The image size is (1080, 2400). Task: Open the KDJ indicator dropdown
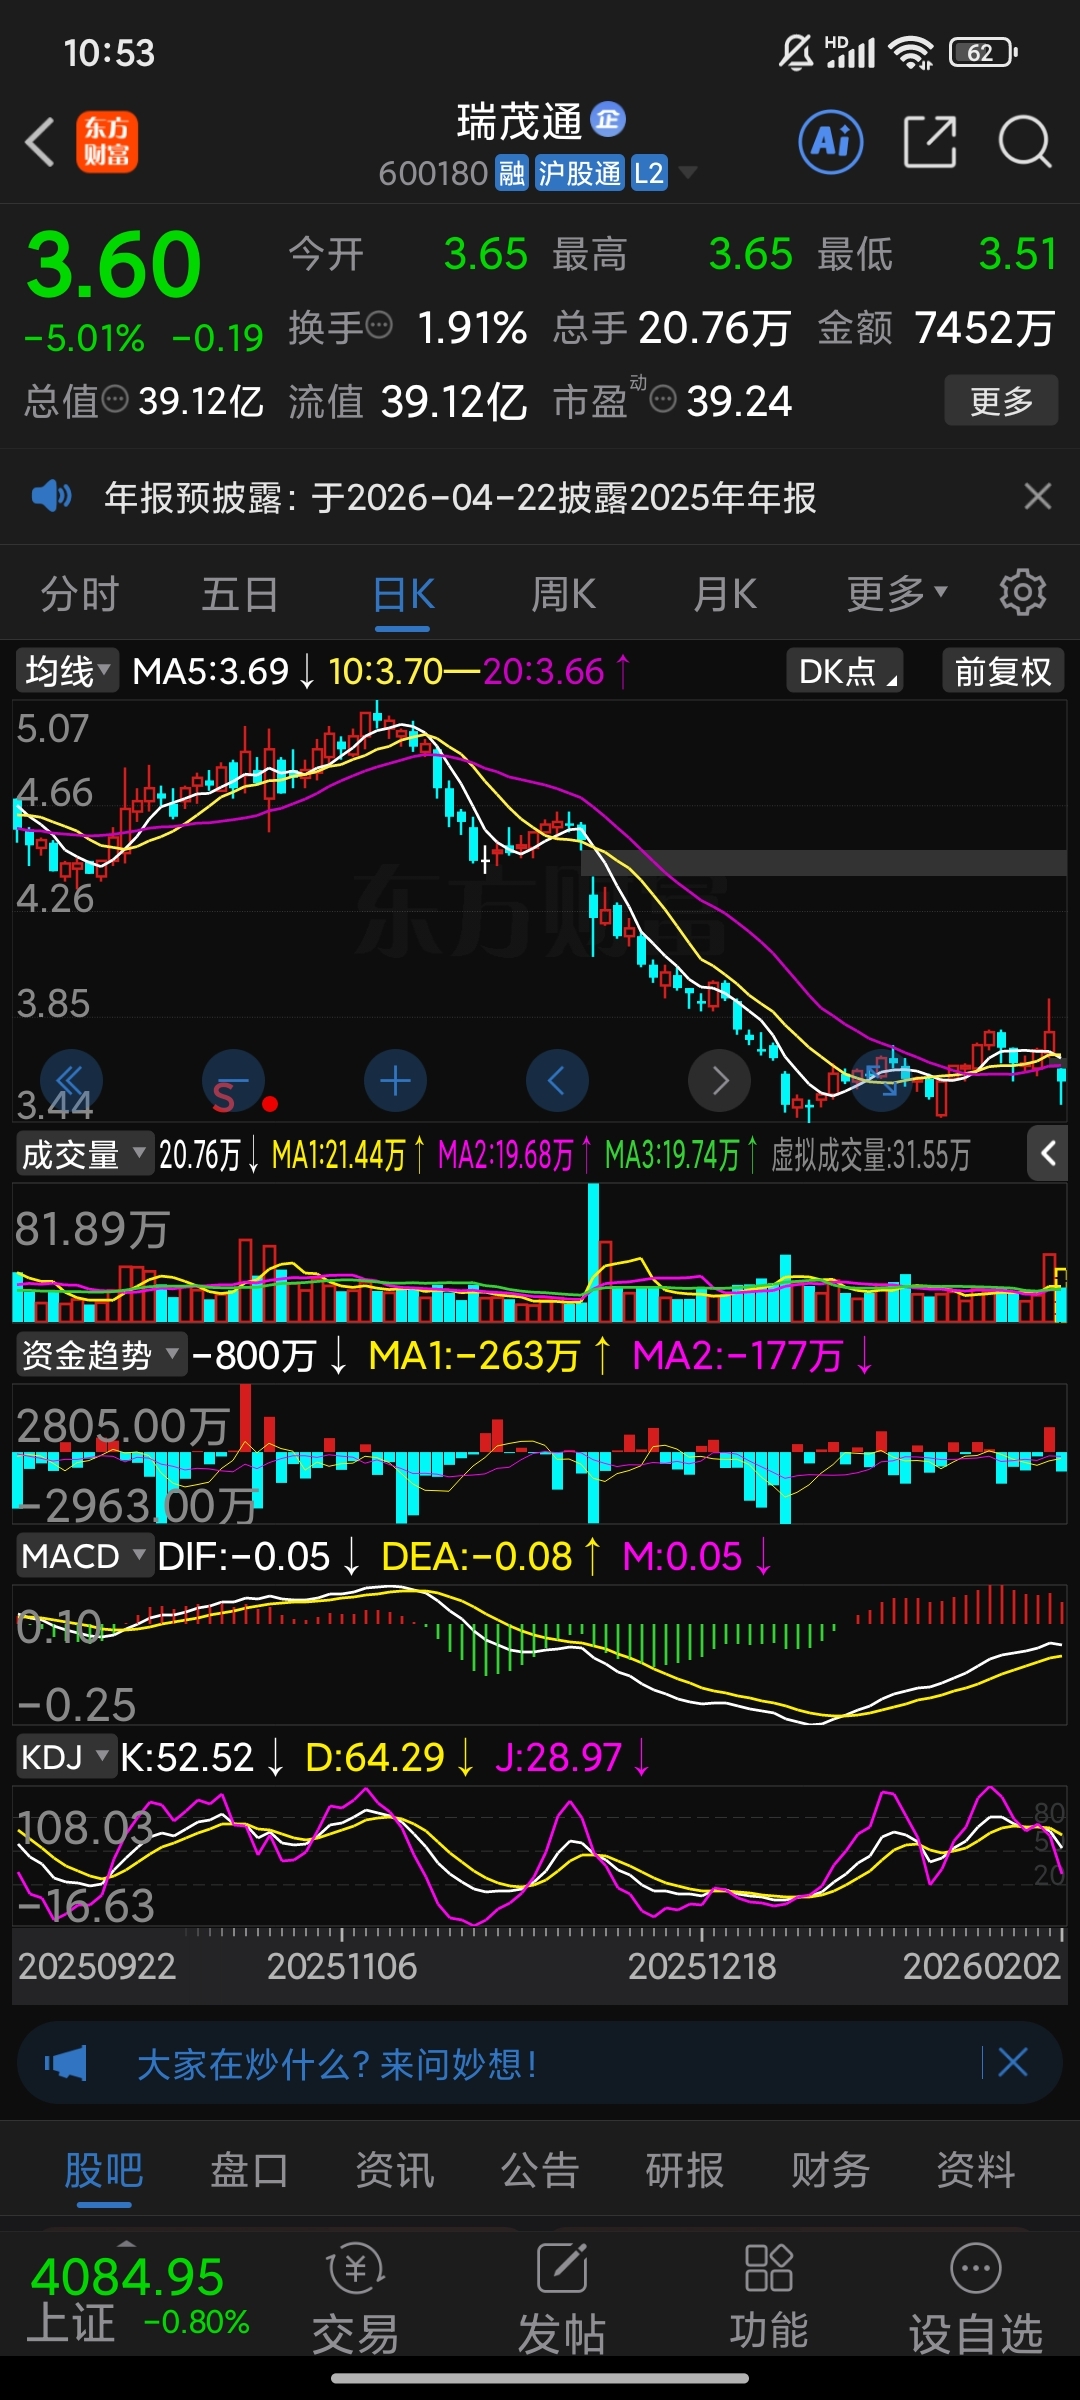[66, 1757]
